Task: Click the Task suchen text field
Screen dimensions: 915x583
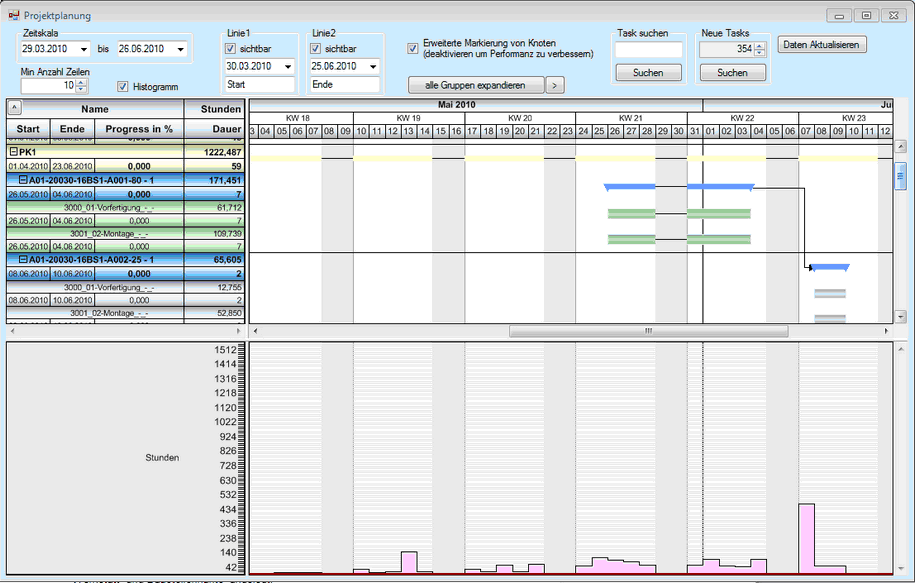Action: pos(648,49)
